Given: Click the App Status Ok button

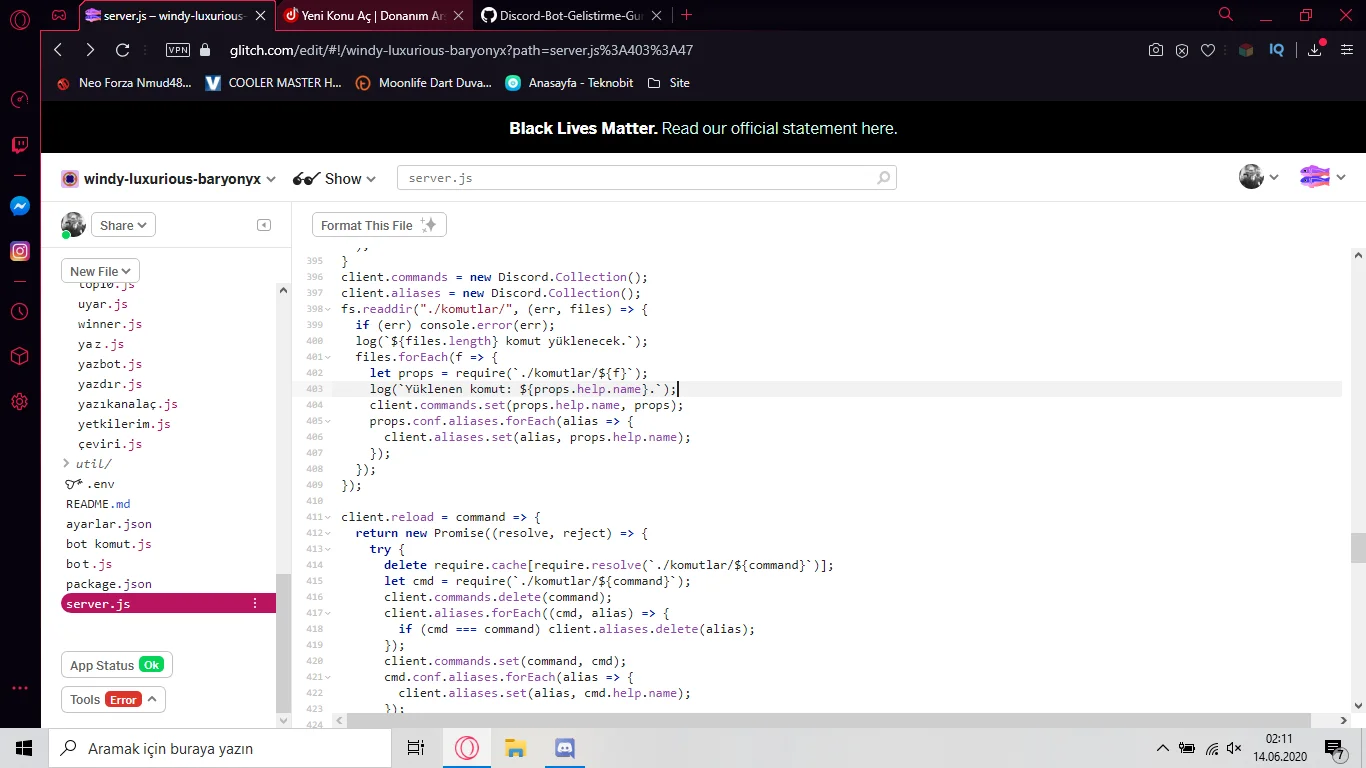Looking at the screenshot, I should (x=117, y=665).
